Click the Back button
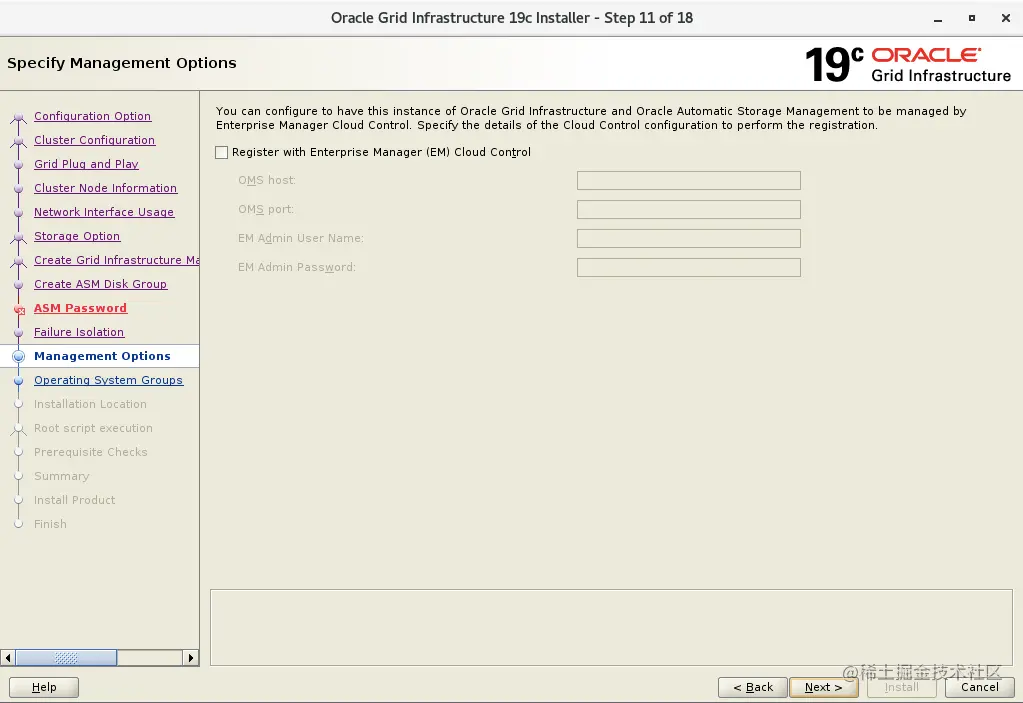This screenshot has height=703, width=1023. (x=753, y=687)
